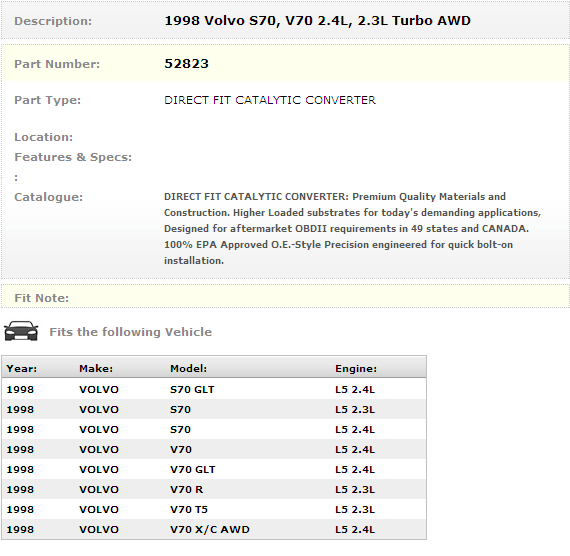Select the V70 R model row

click(214, 489)
